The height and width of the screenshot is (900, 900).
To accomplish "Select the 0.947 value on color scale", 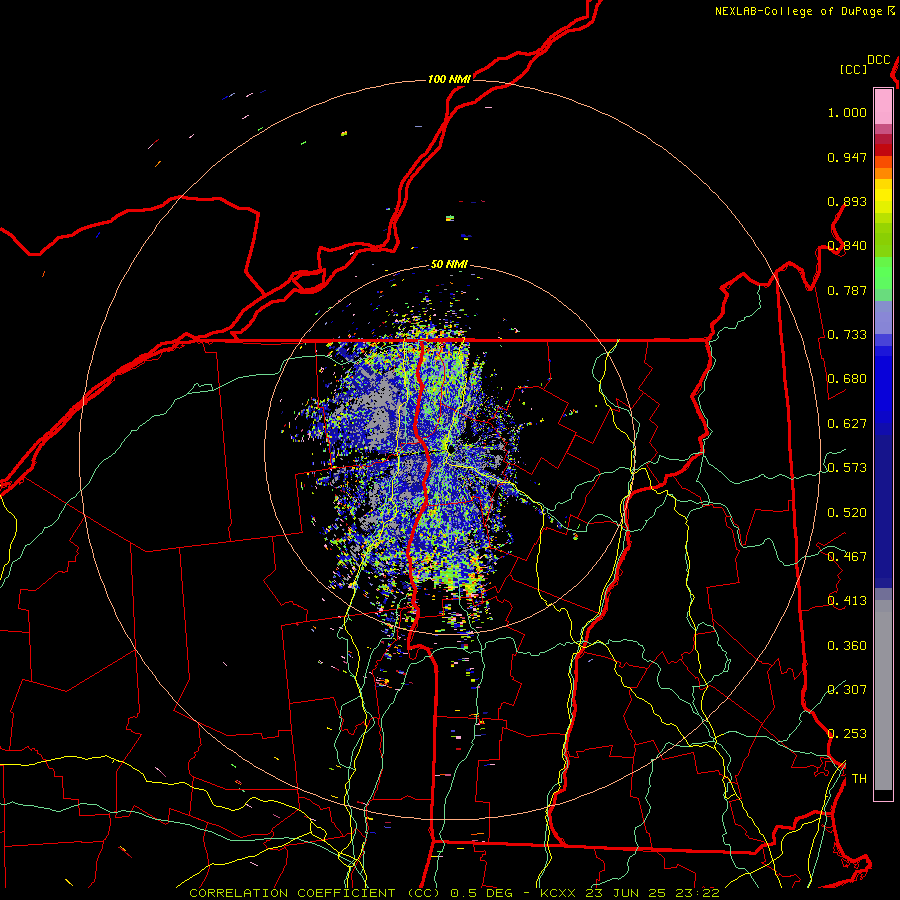I will [x=847, y=157].
